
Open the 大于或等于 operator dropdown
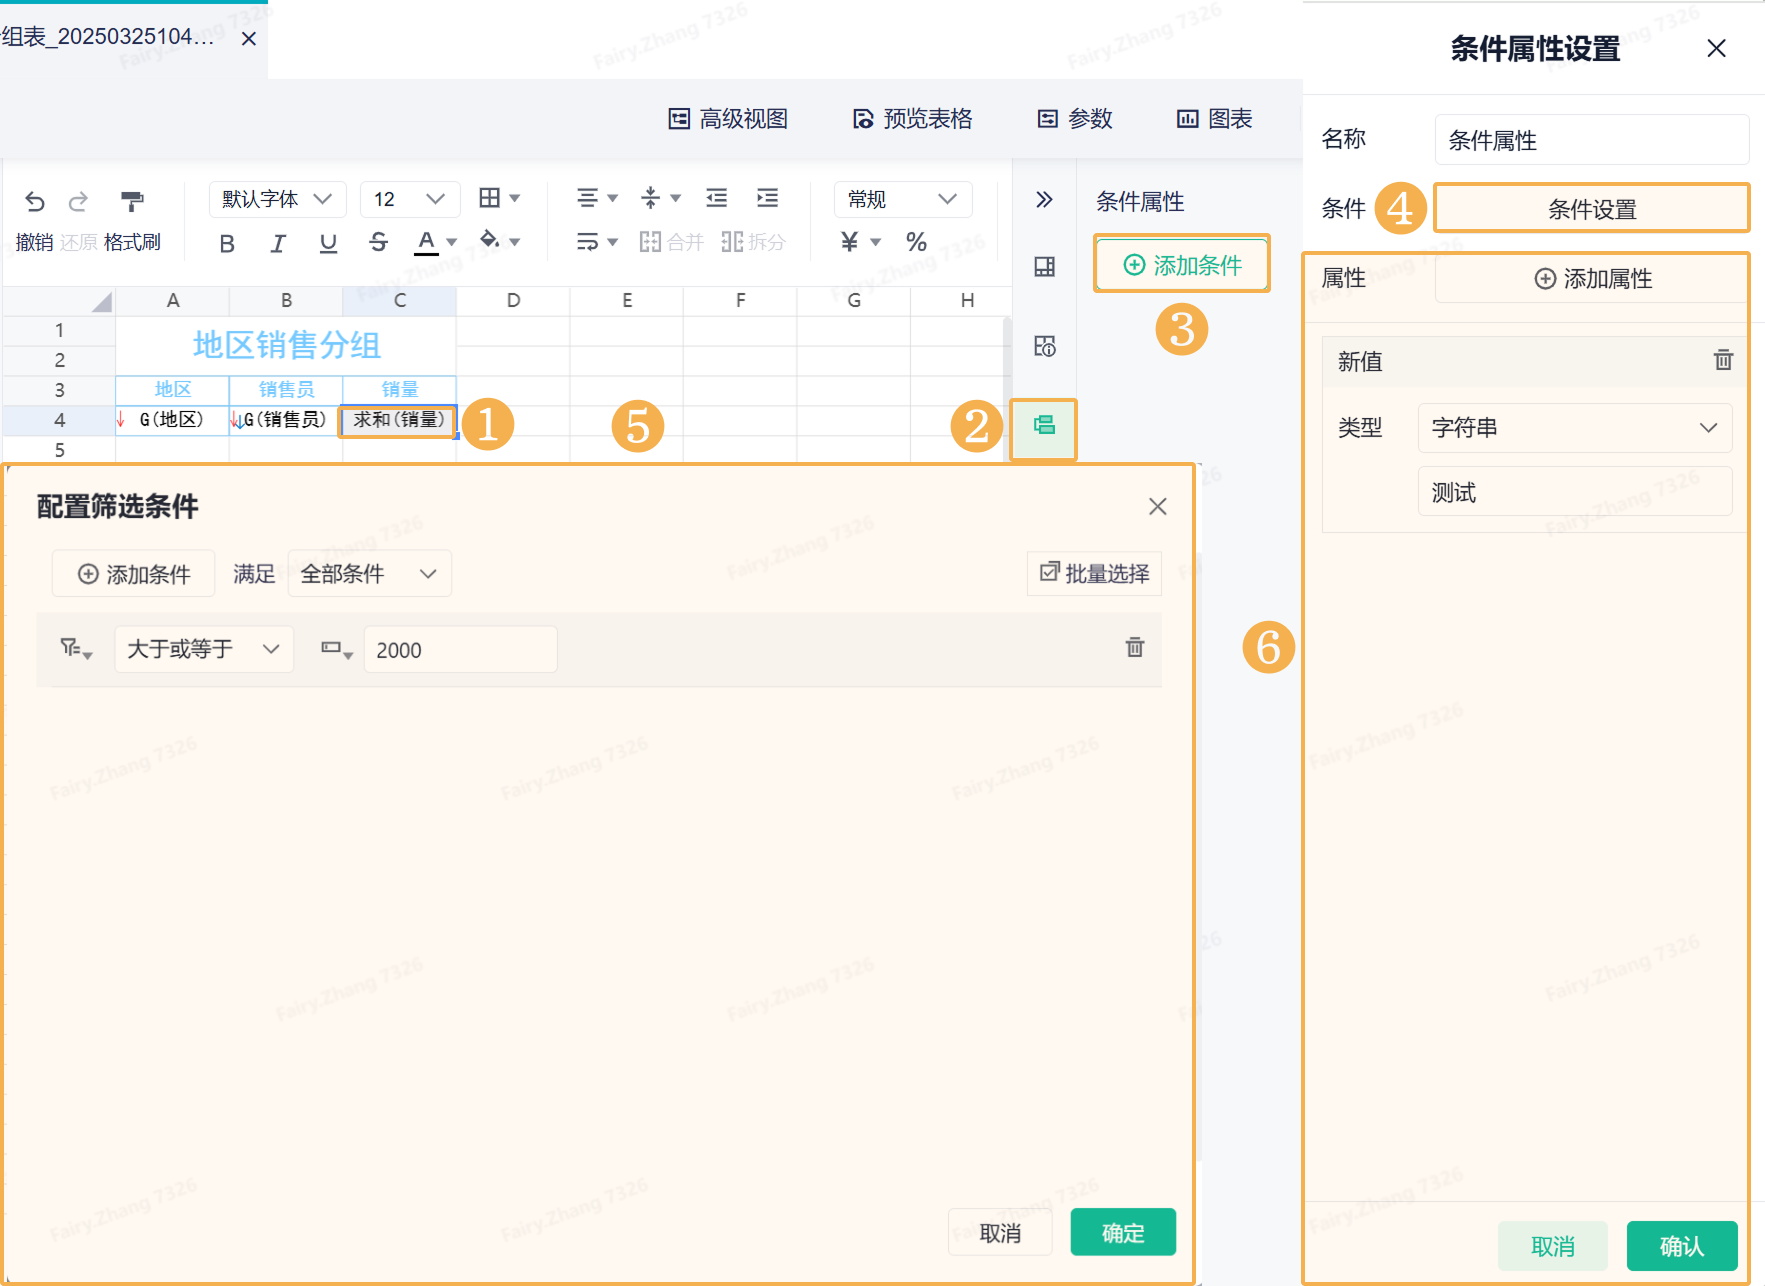pos(204,649)
